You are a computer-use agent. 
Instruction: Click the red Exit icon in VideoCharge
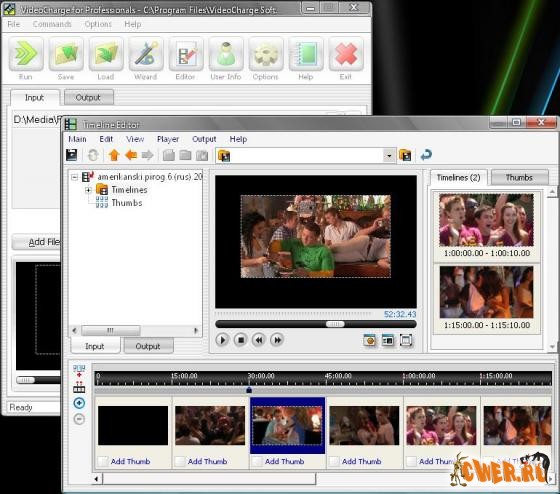[x=346, y=55]
